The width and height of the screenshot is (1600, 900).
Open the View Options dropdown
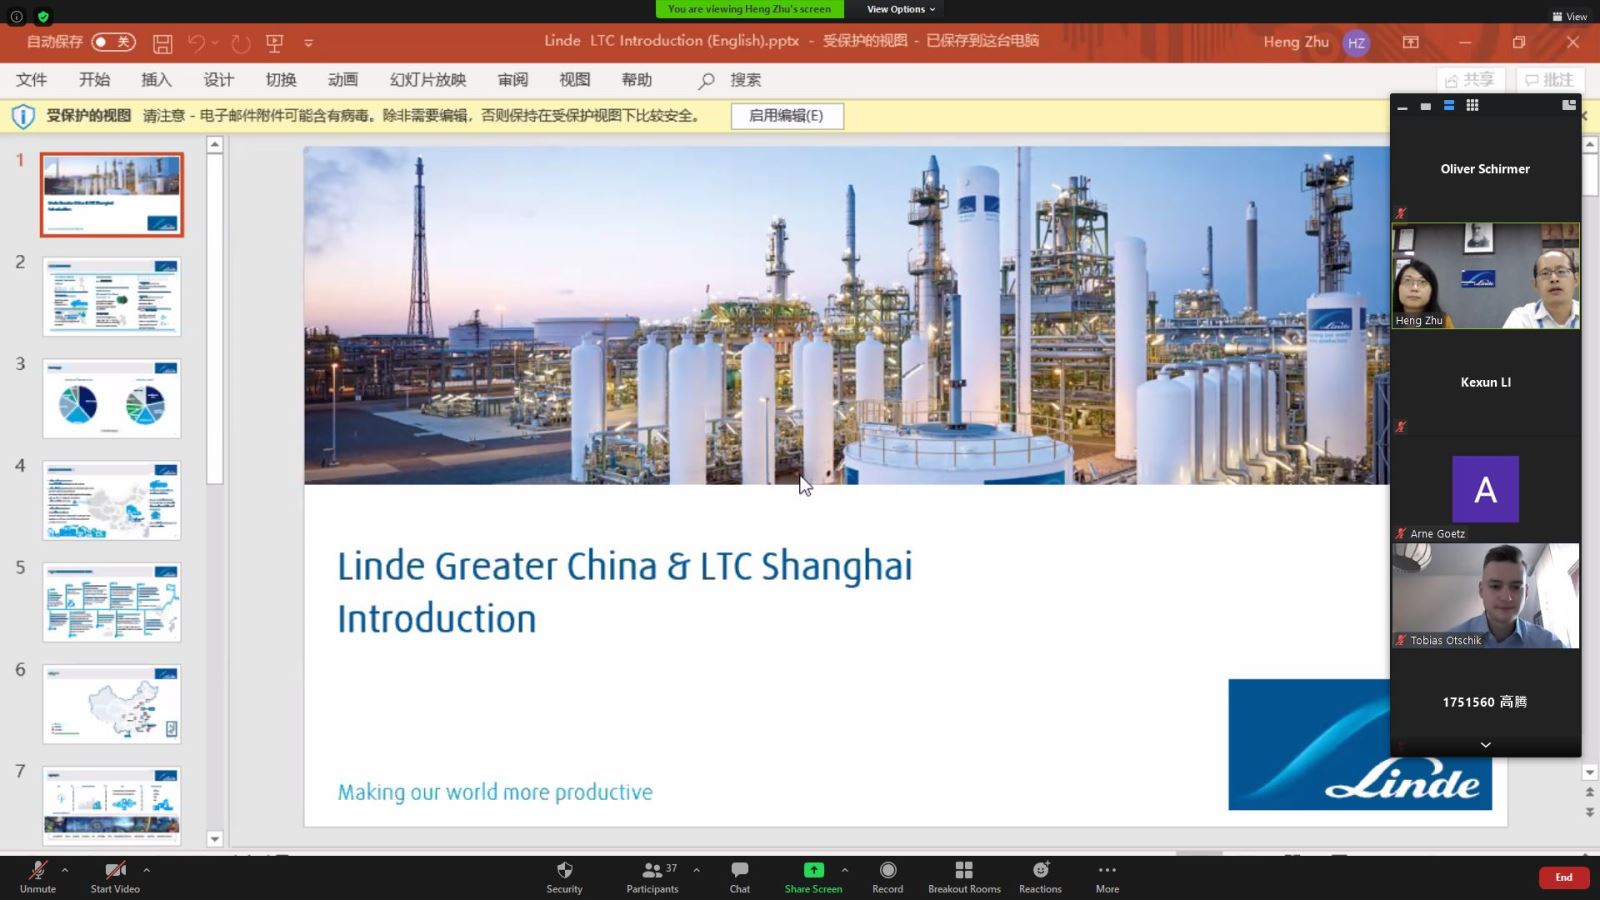pos(901,9)
